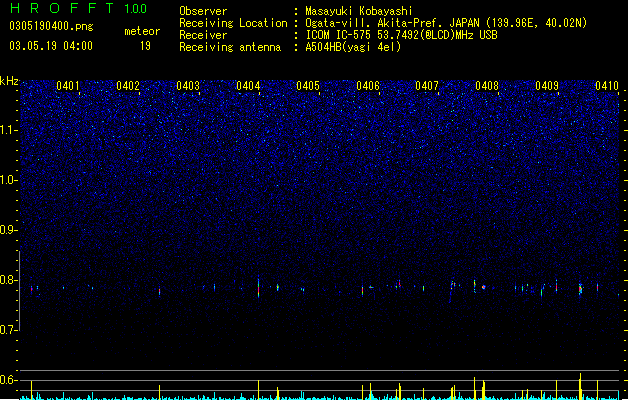Click the 0410 time marker
The height and width of the screenshot is (400, 629).
tap(607, 86)
